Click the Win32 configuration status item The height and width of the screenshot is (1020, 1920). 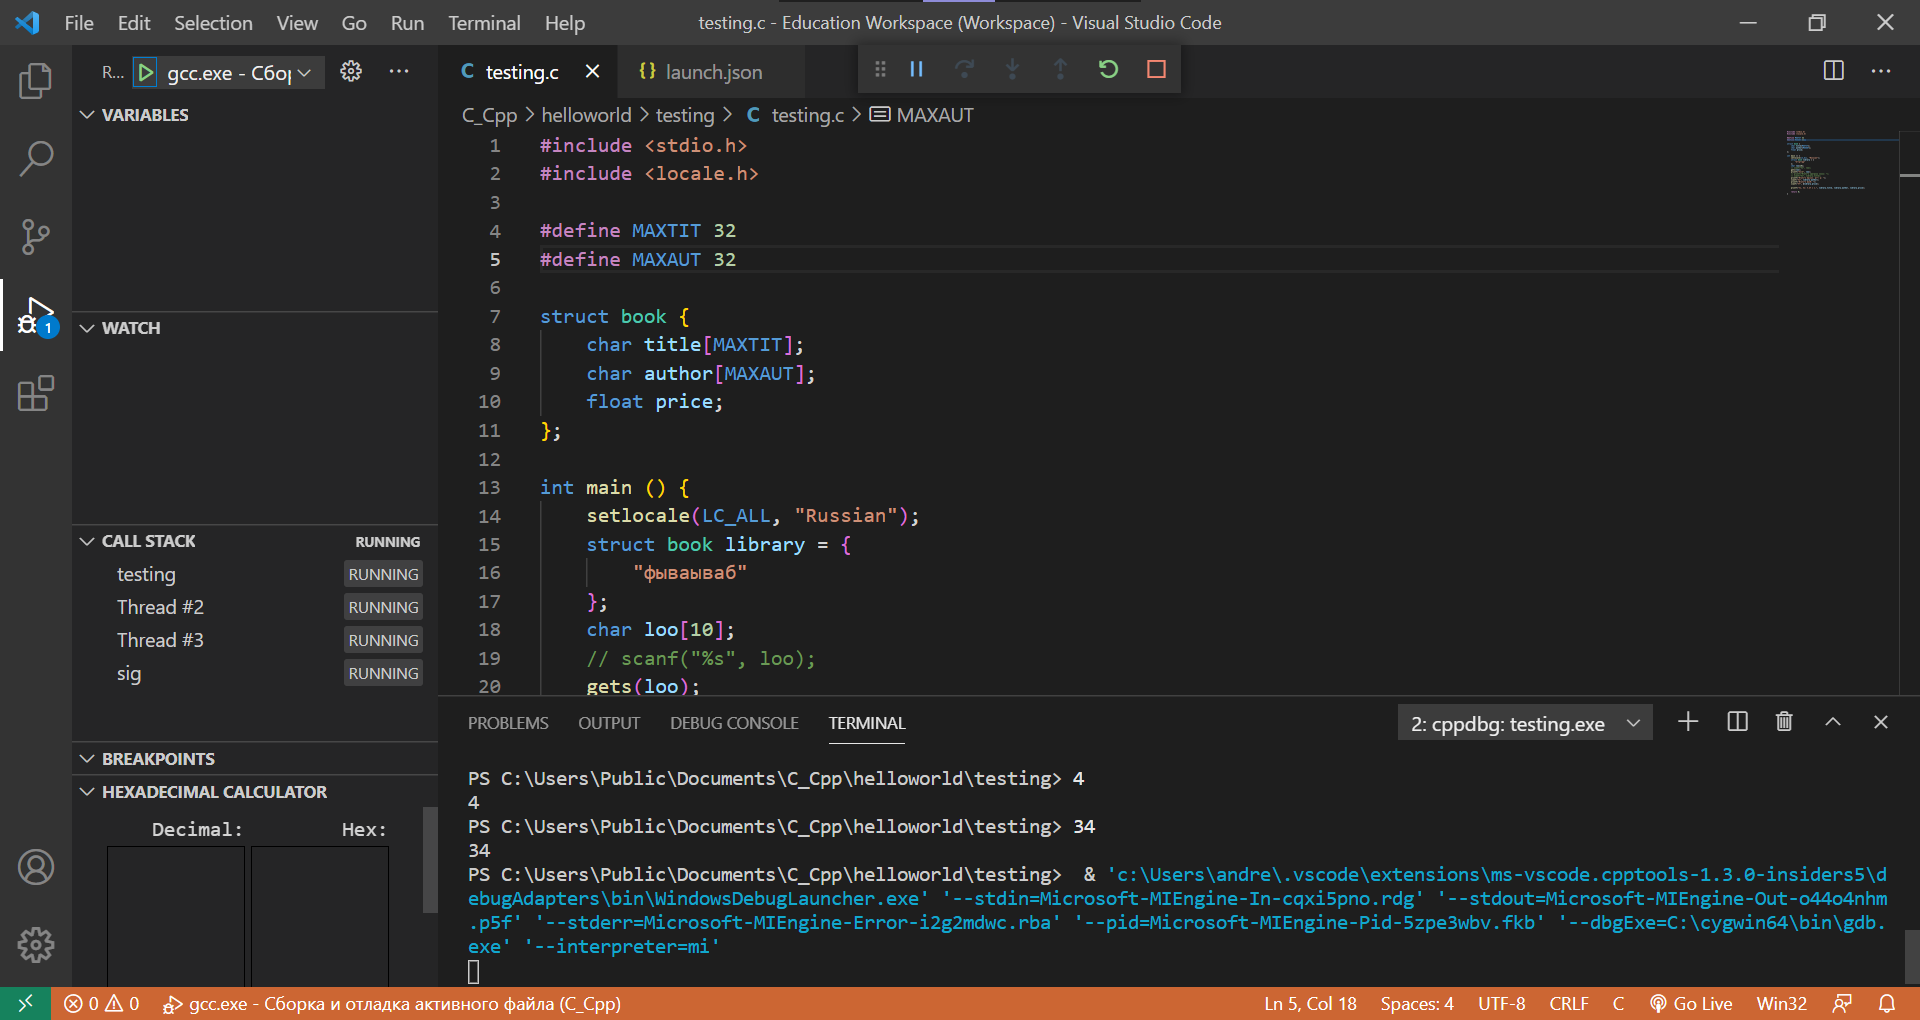[x=1782, y=1003]
